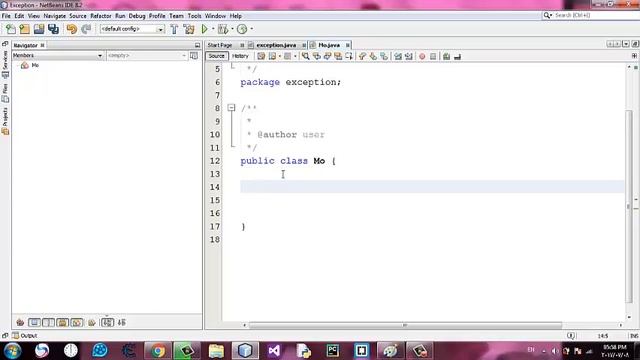Switch to the Start Page tab
The height and width of the screenshot is (360, 640).
point(220,45)
